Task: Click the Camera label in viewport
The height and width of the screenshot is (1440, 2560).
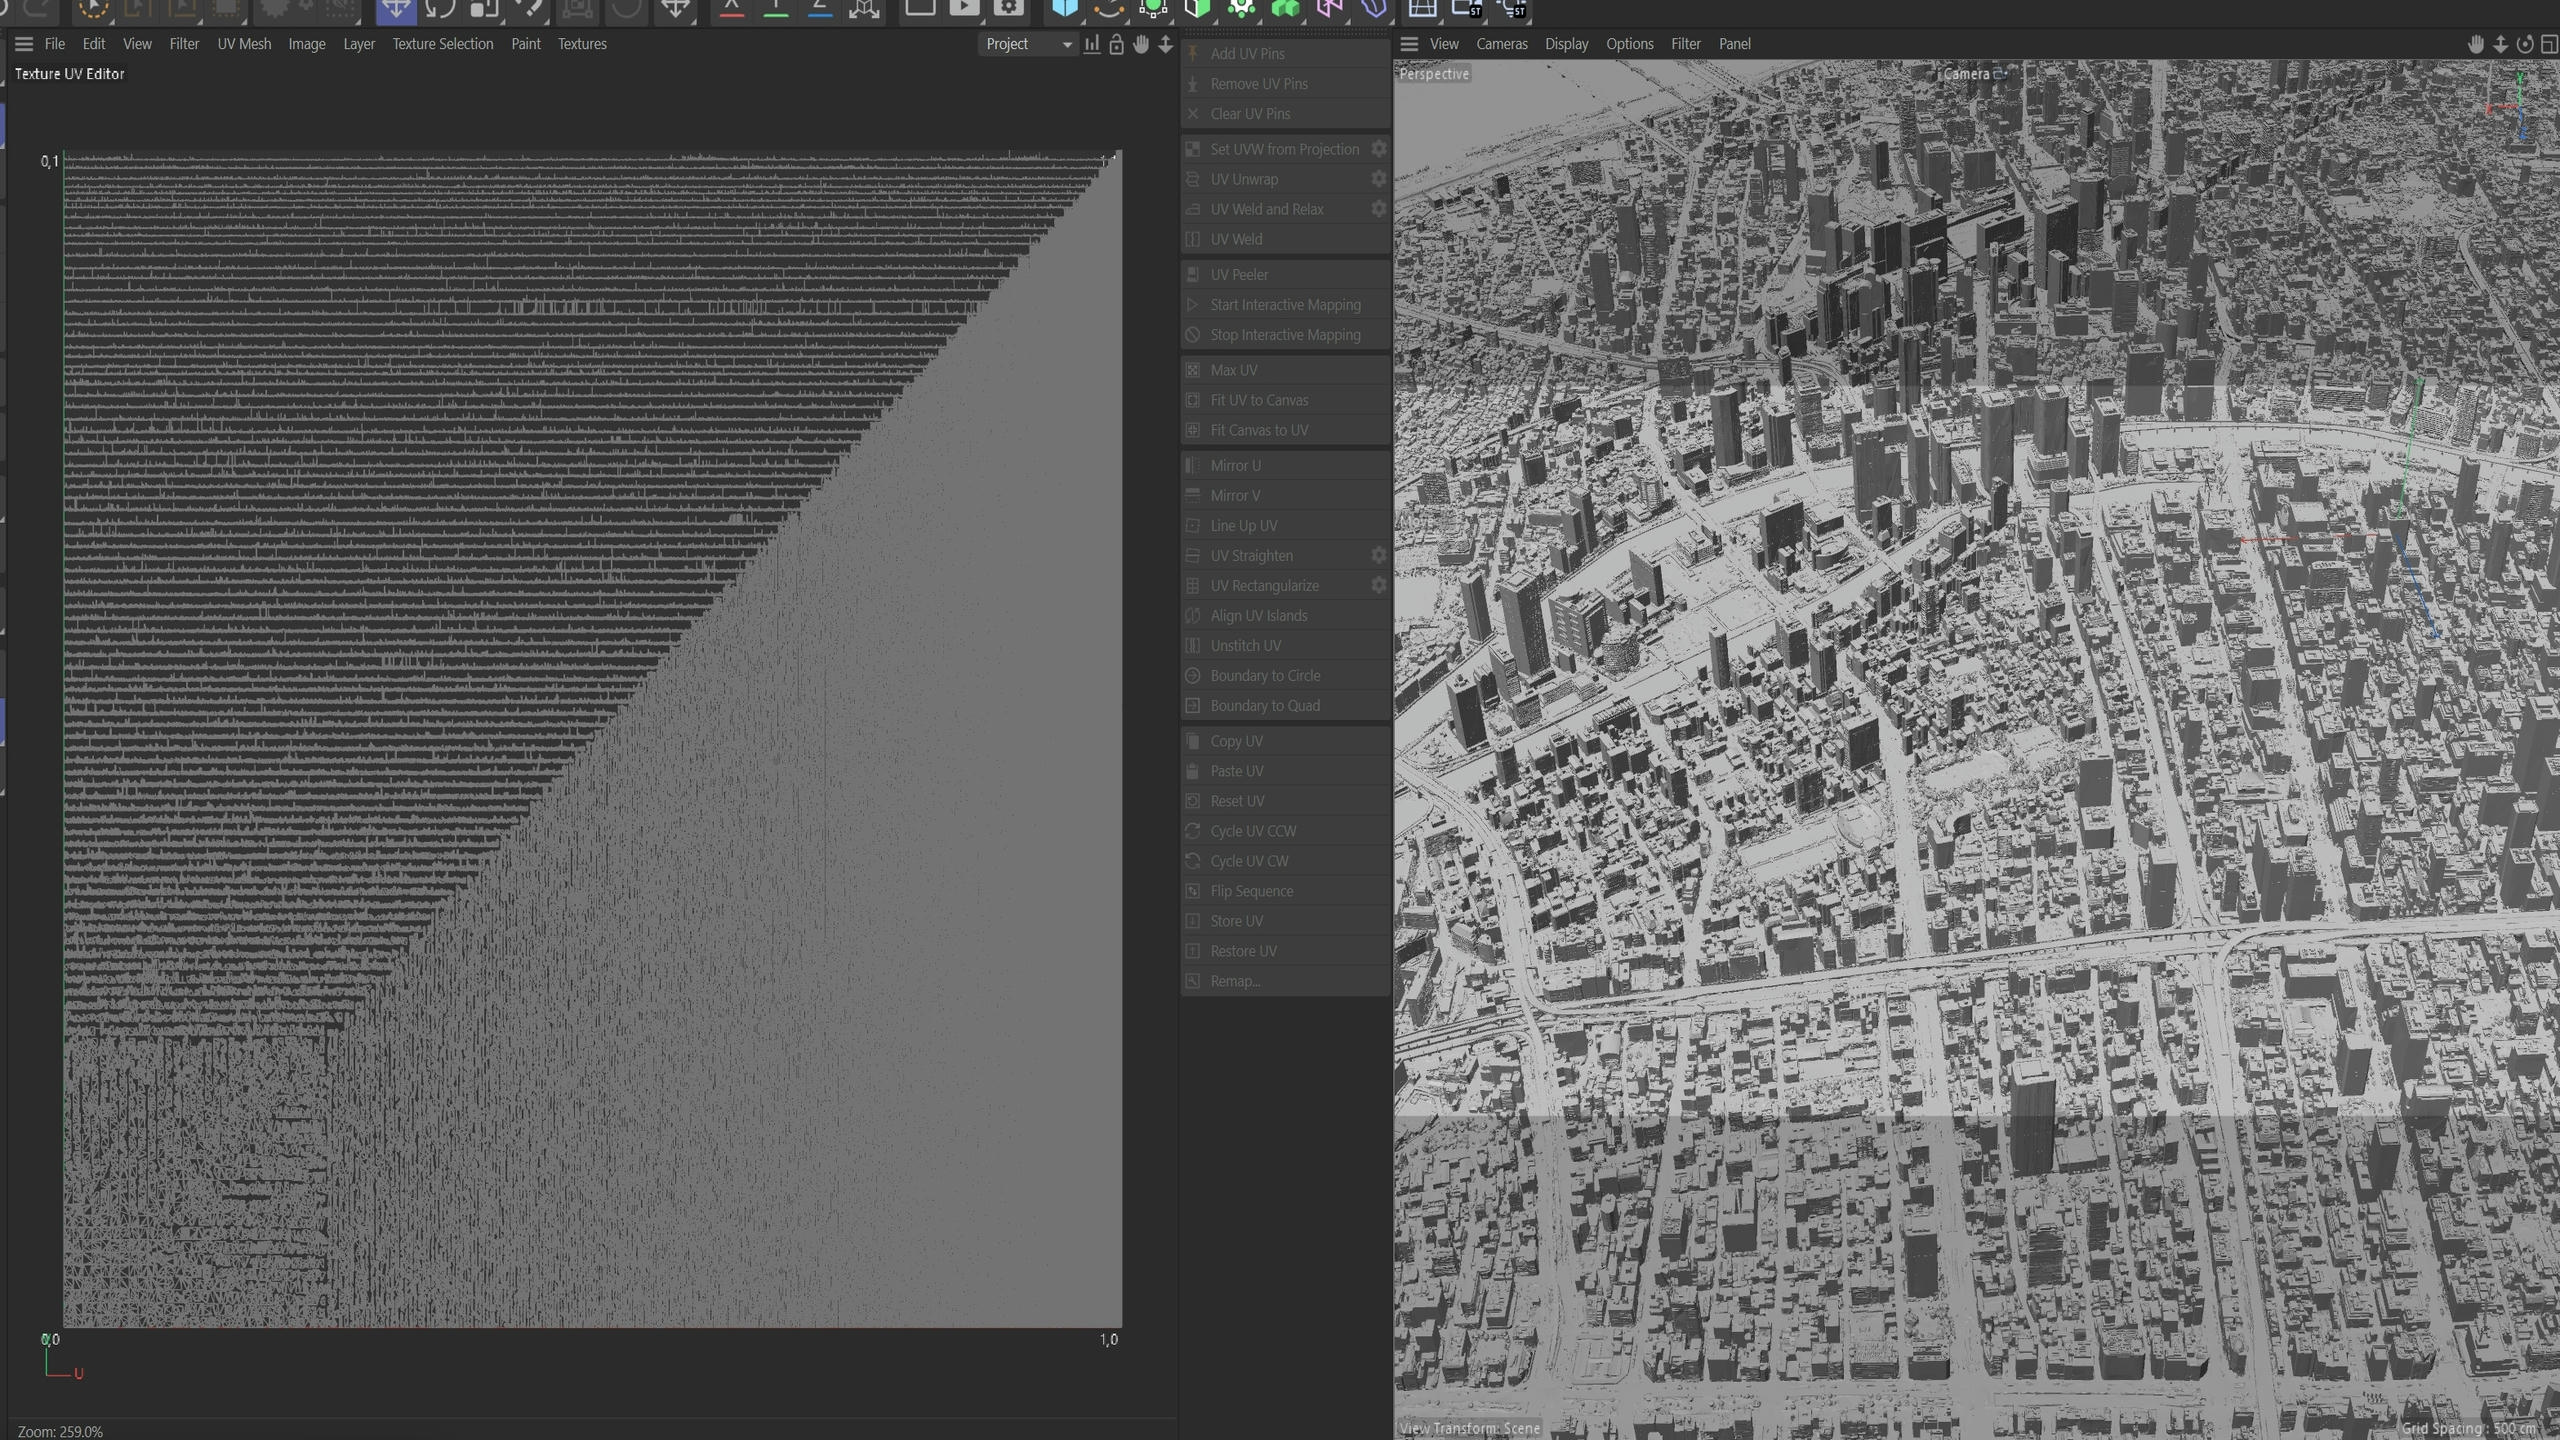Action: click(x=1966, y=74)
